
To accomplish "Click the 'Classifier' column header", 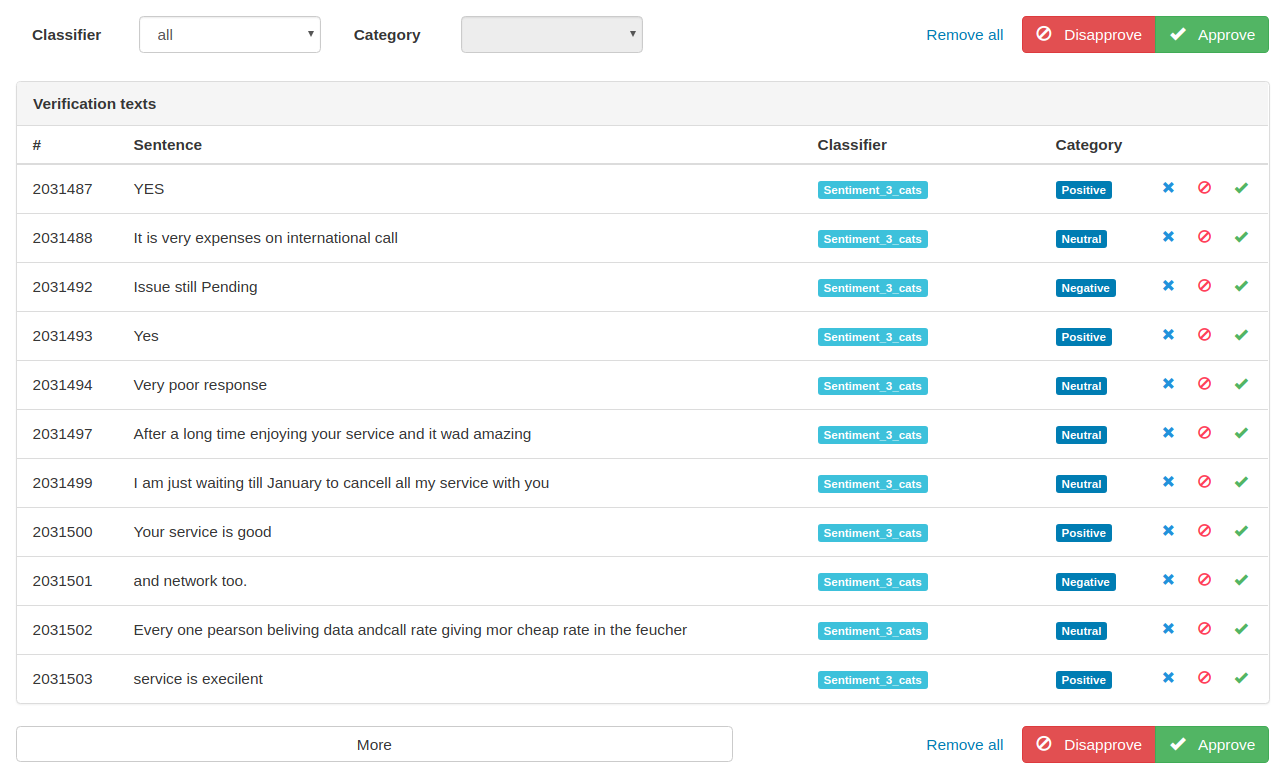I will coord(852,145).
